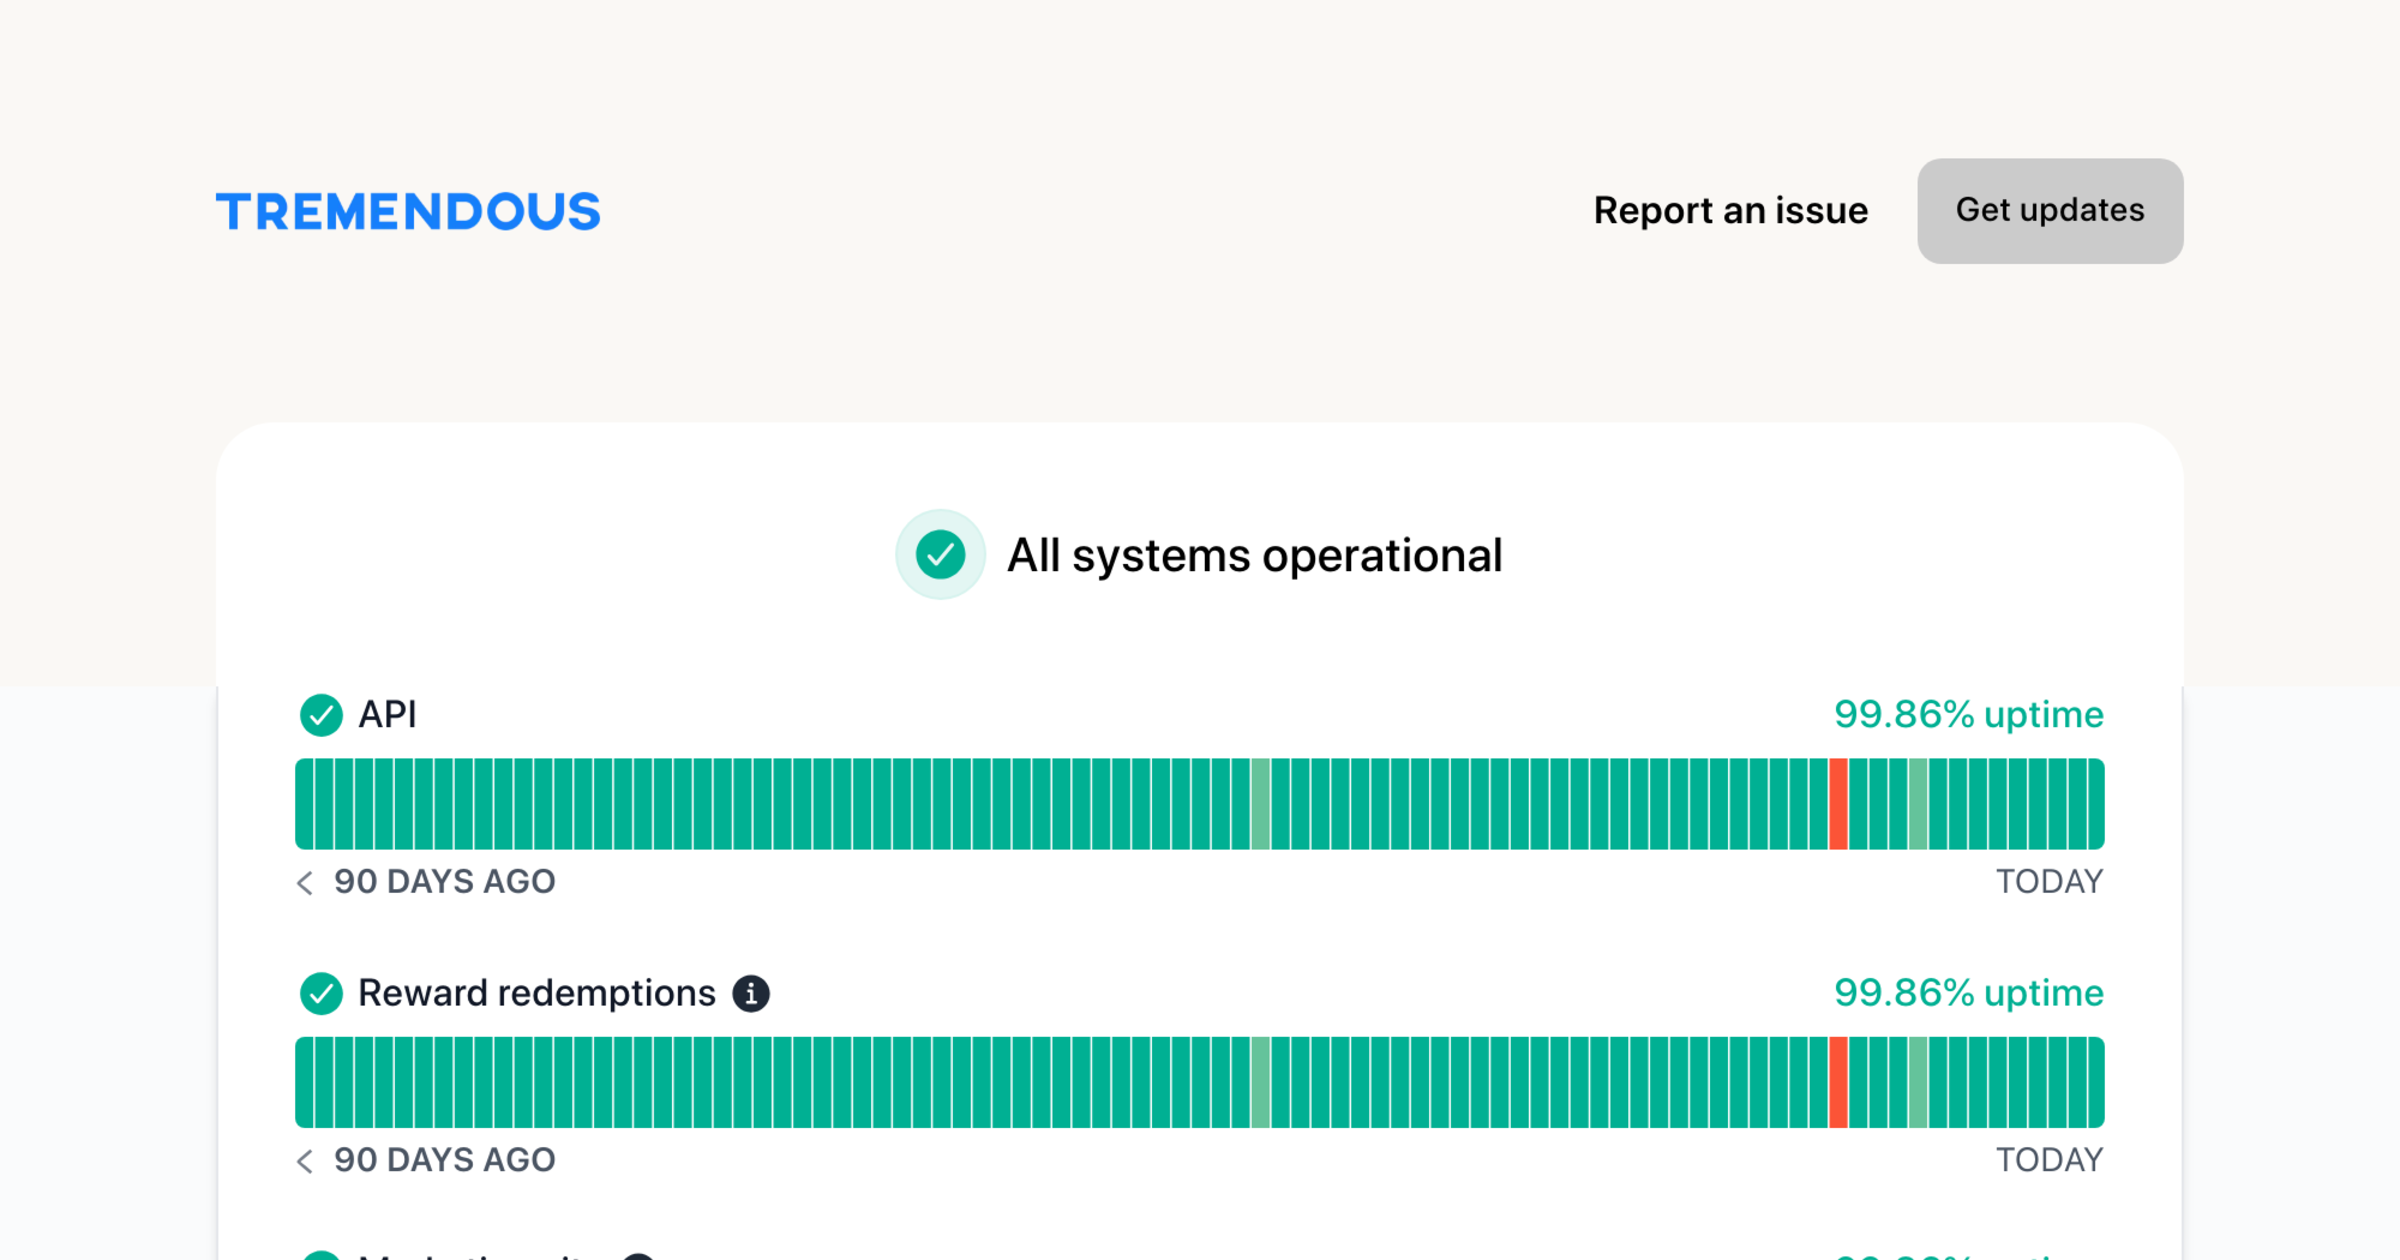This screenshot has width=2400, height=1260.
Task: Click the Tremendous logo
Action: click(x=408, y=211)
